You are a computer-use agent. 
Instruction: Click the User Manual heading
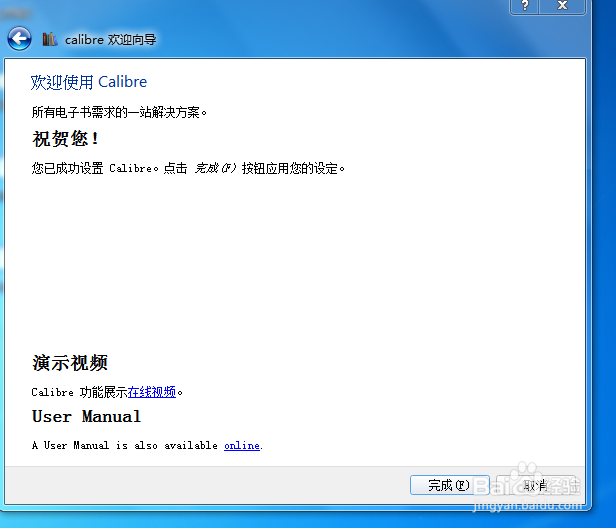tap(86, 416)
